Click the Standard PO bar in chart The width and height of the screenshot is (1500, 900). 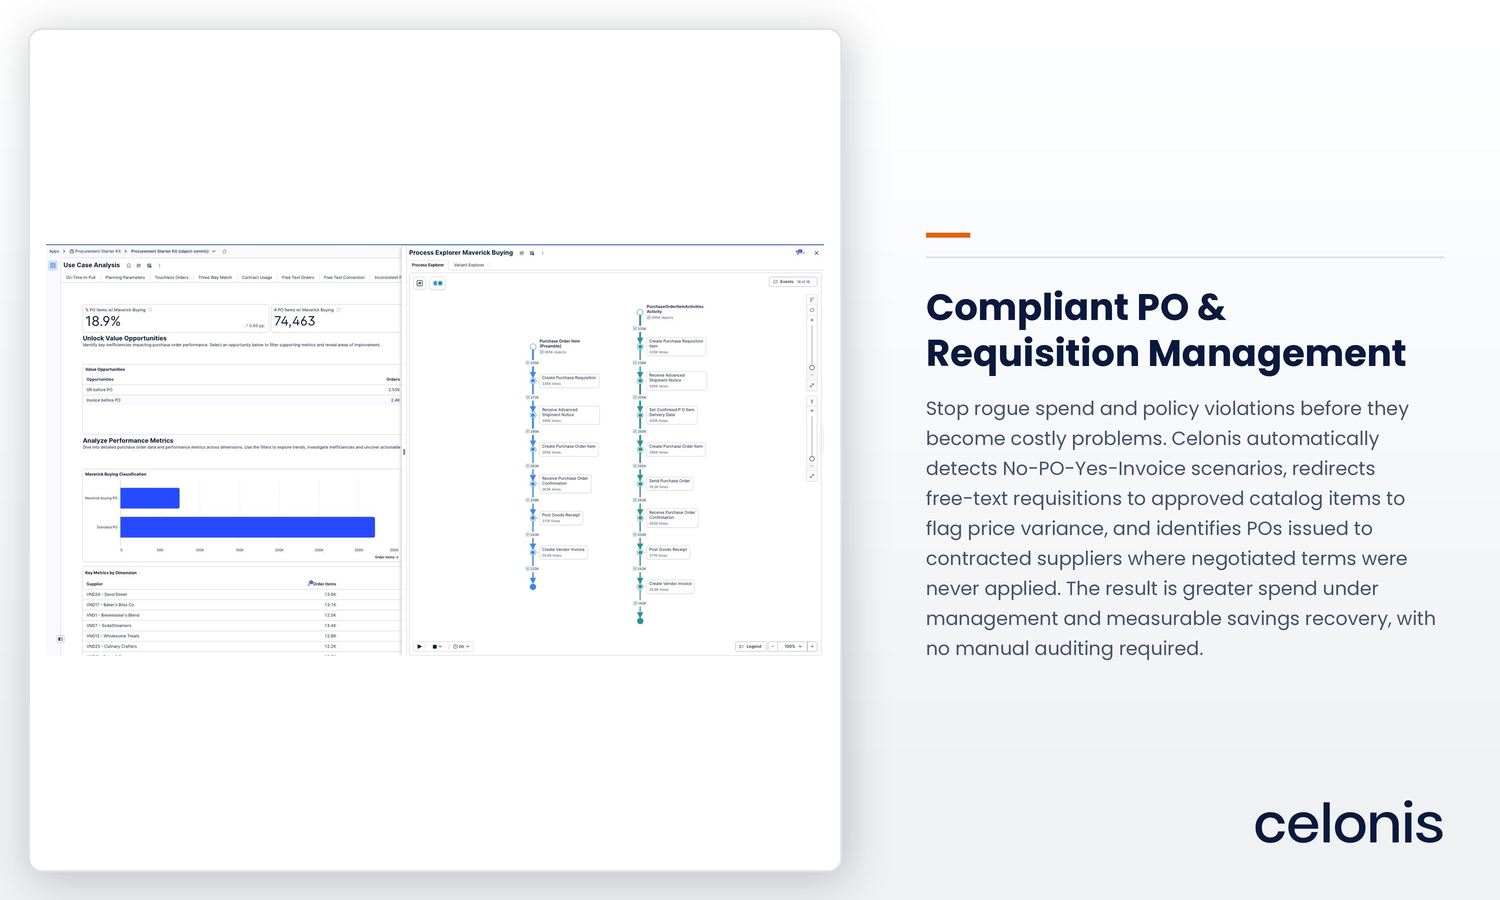pos(248,527)
